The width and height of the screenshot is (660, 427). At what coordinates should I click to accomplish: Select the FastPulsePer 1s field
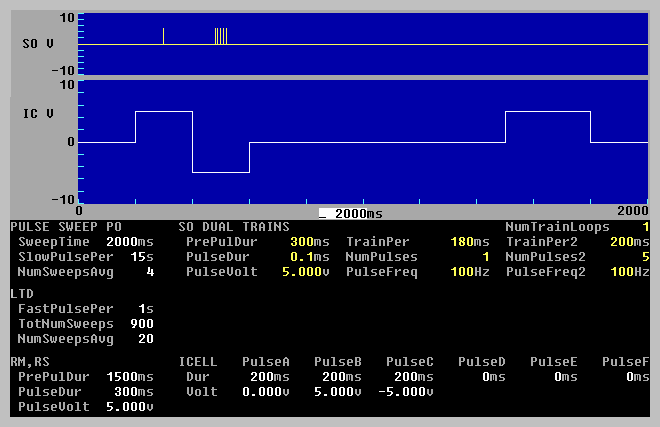[x=146, y=309]
